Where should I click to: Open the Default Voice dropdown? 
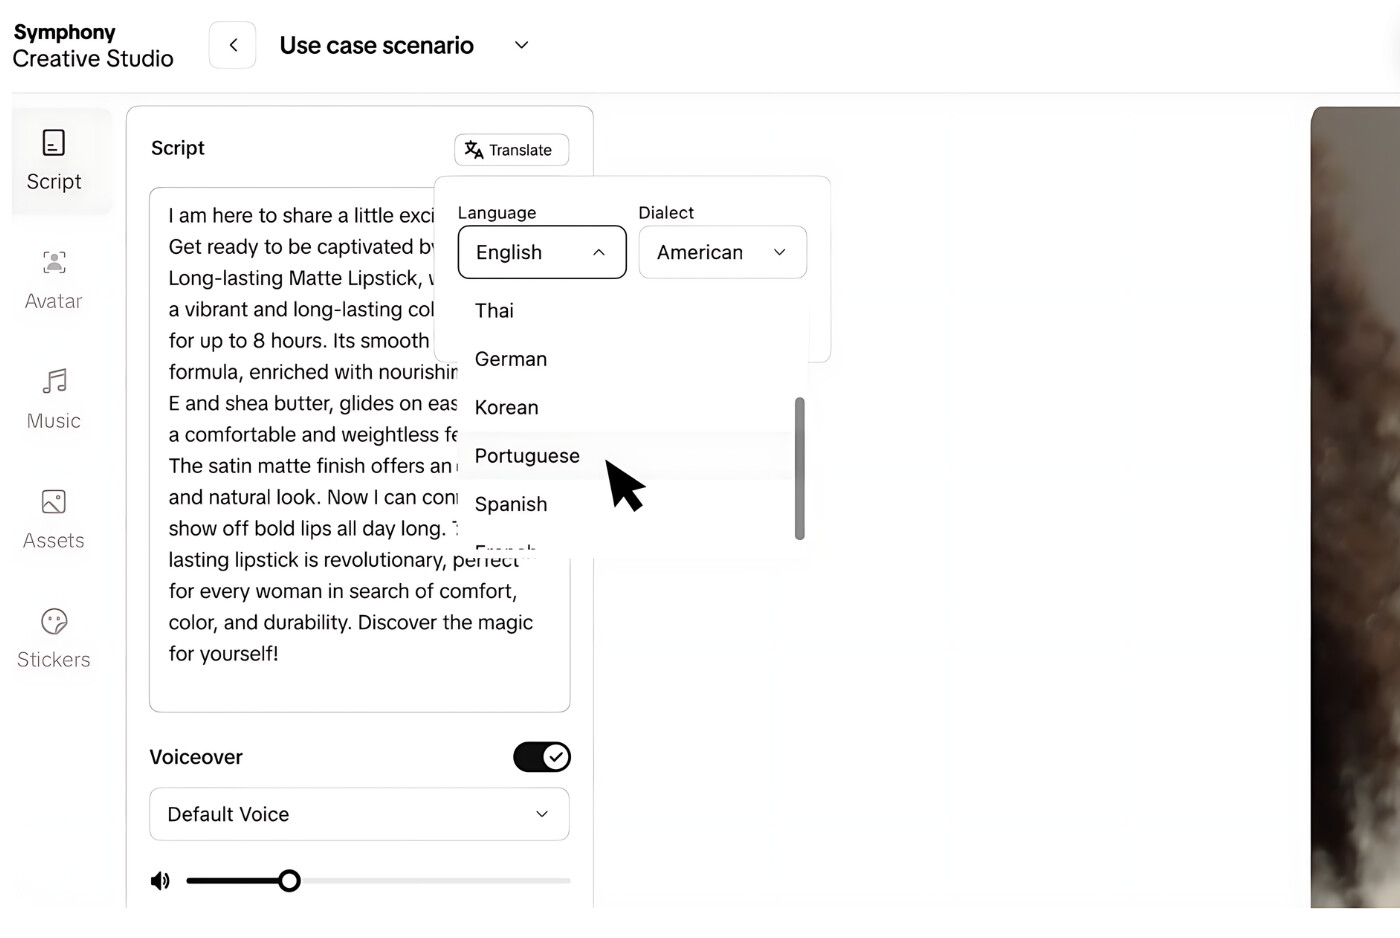pos(359,814)
